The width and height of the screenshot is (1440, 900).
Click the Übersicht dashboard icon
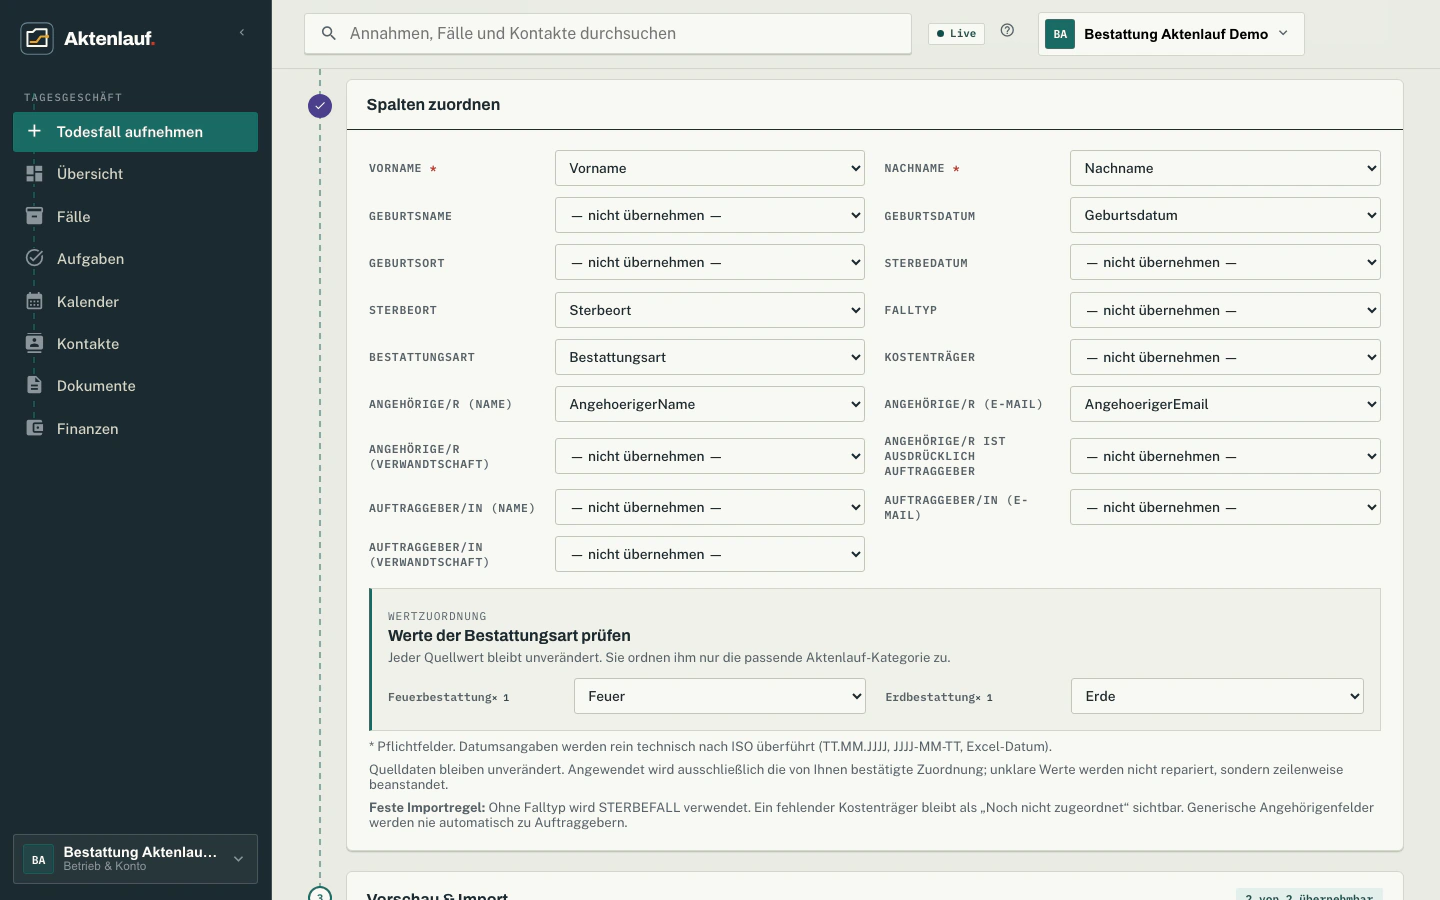[x=34, y=174]
